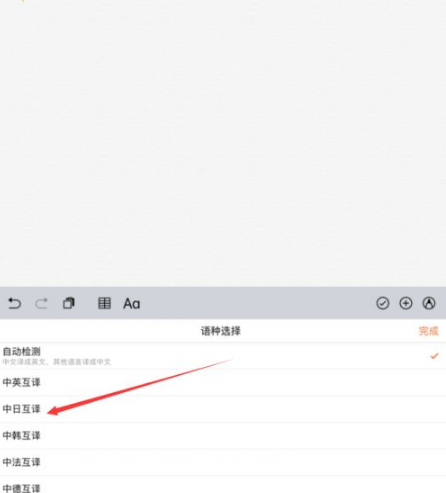Screen dimensions: 446x493
Task: Tap the copy pages icon
Action: (69, 303)
